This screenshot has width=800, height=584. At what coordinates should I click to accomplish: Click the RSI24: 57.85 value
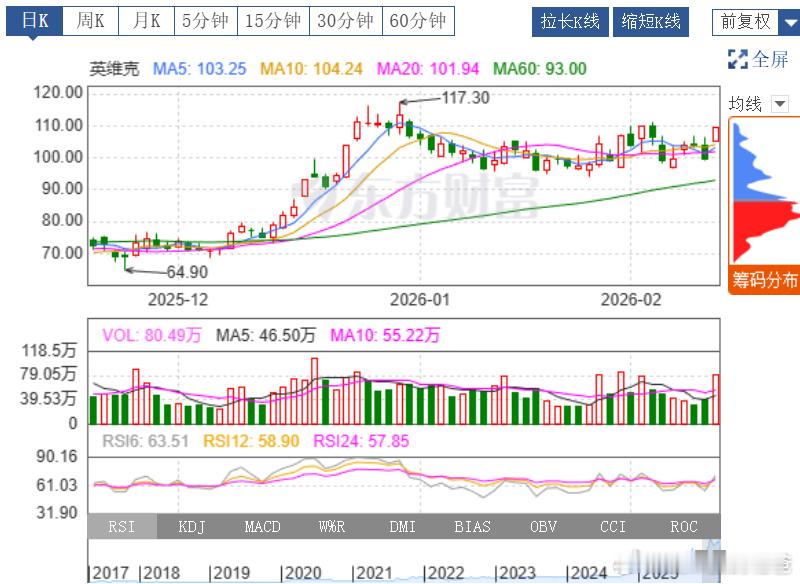361,441
